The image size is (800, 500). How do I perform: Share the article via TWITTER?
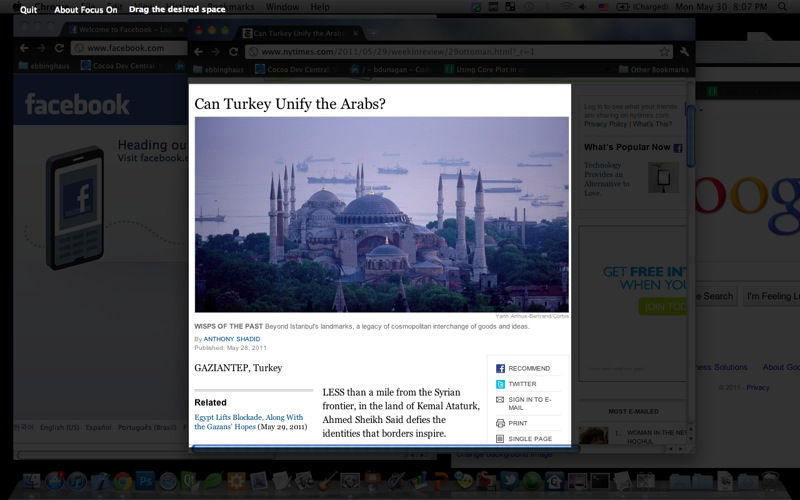pyautogui.click(x=516, y=384)
